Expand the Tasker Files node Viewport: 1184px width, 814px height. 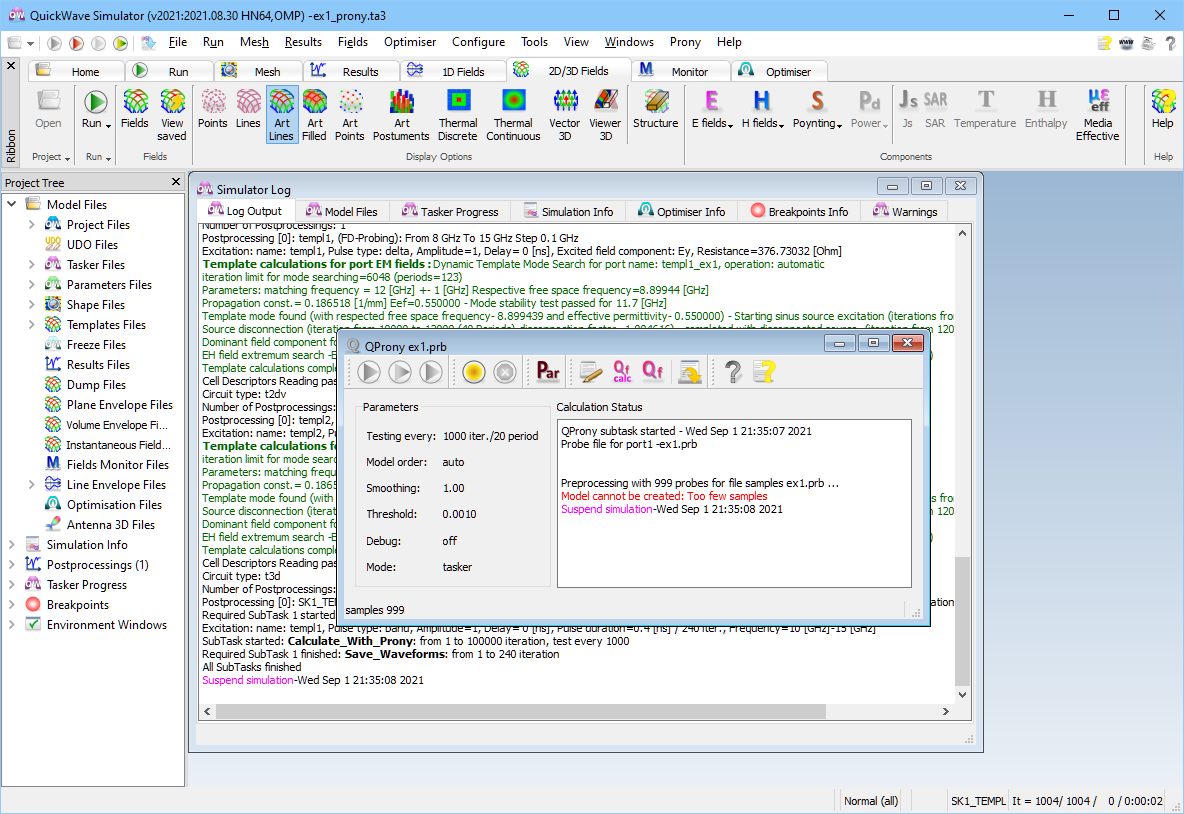pyautogui.click(x=32, y=264)
